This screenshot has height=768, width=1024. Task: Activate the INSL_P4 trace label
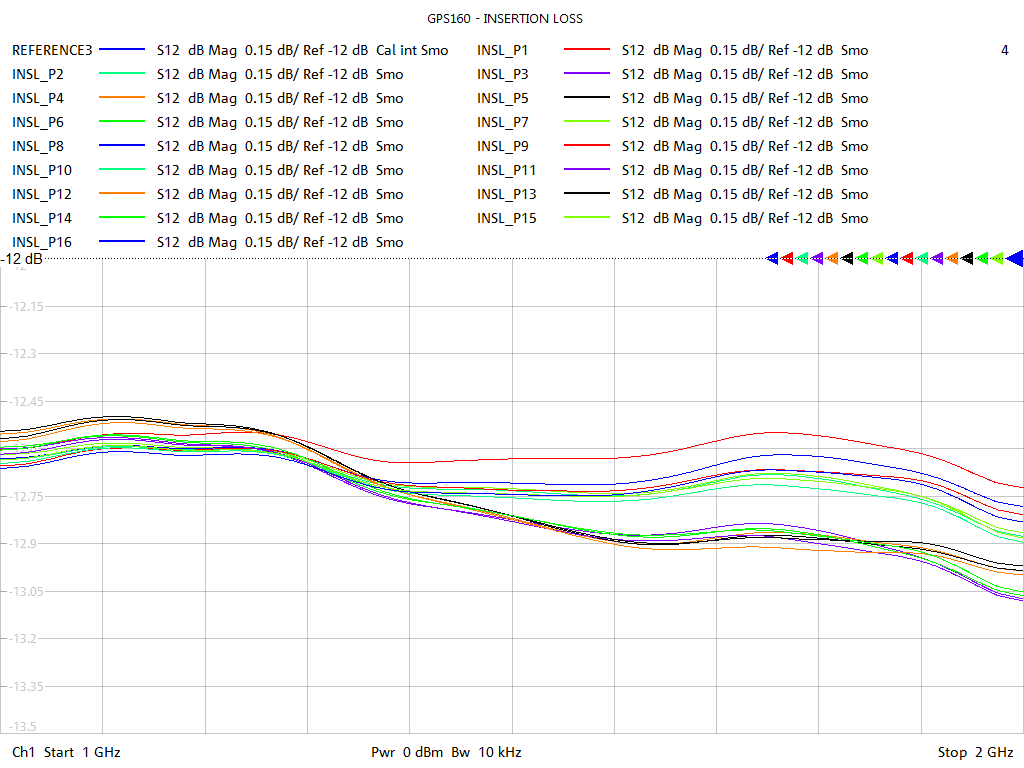pyautogui.click(x=38, y=99)
